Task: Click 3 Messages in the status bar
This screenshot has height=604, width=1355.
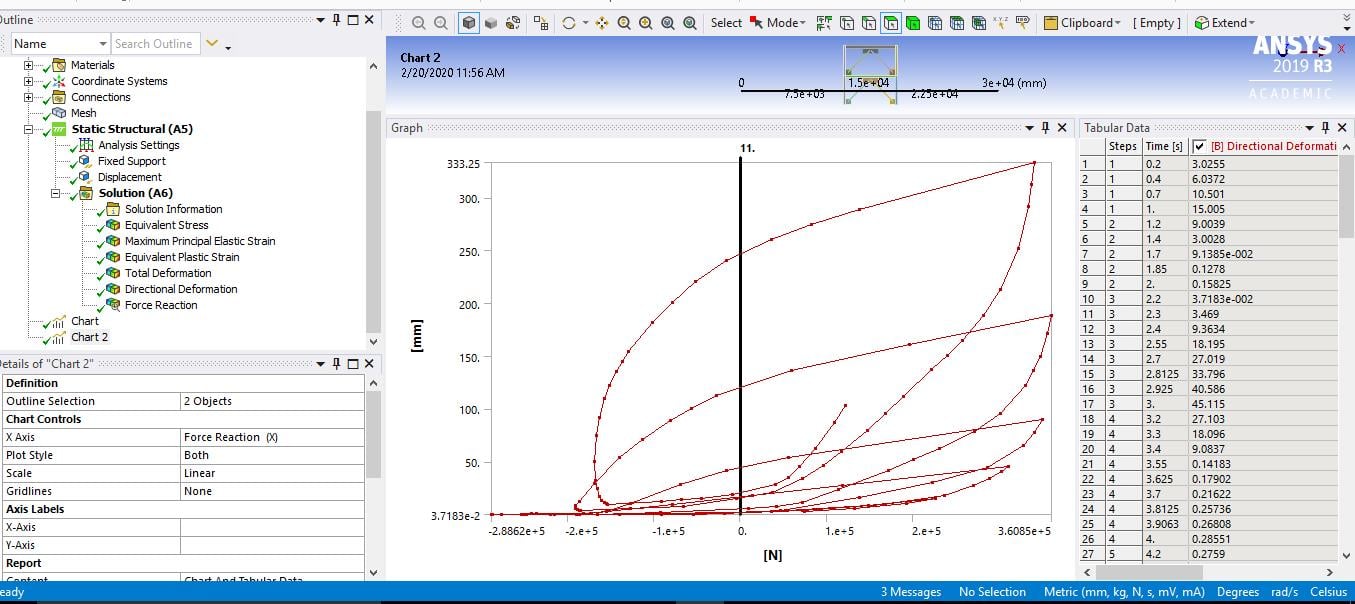Action: tap(910, 592)
